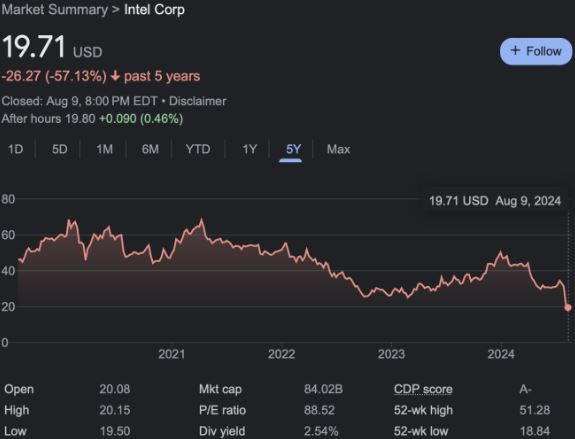Image resolution: width=575 pixels, height=439 pixels.
Task: Click the 2024 label on chart axis
Action: (501, 354)
